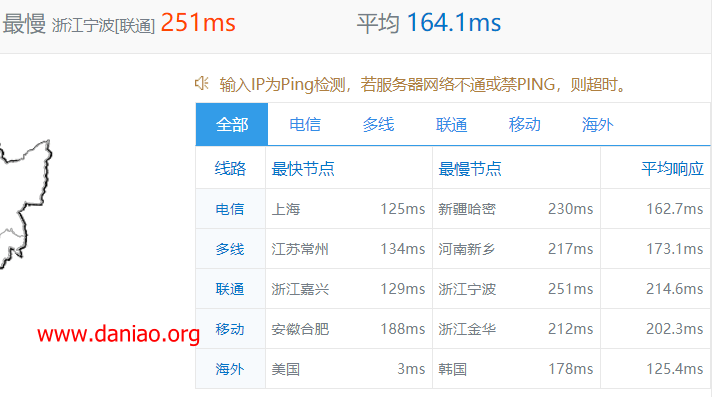Click the 134ms value
Viewport: 712px width, 397px height.
[x=403, y=249]
